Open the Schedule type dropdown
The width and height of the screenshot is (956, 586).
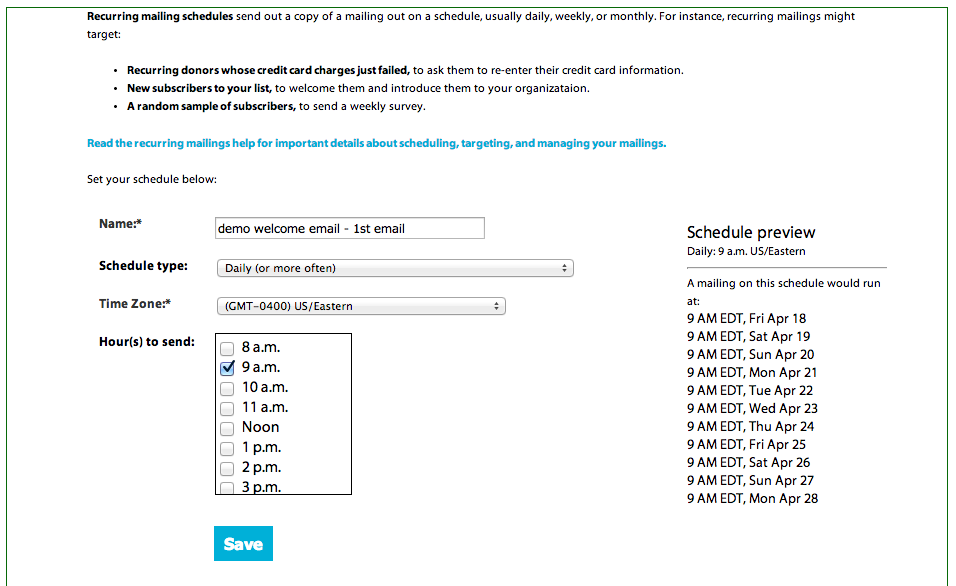[x=395, y=268]
